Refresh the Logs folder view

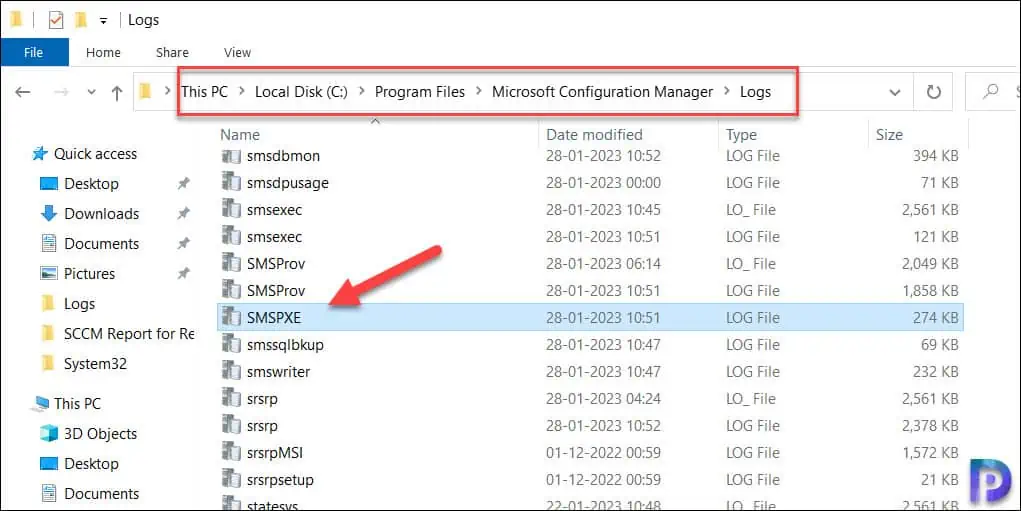934,92
